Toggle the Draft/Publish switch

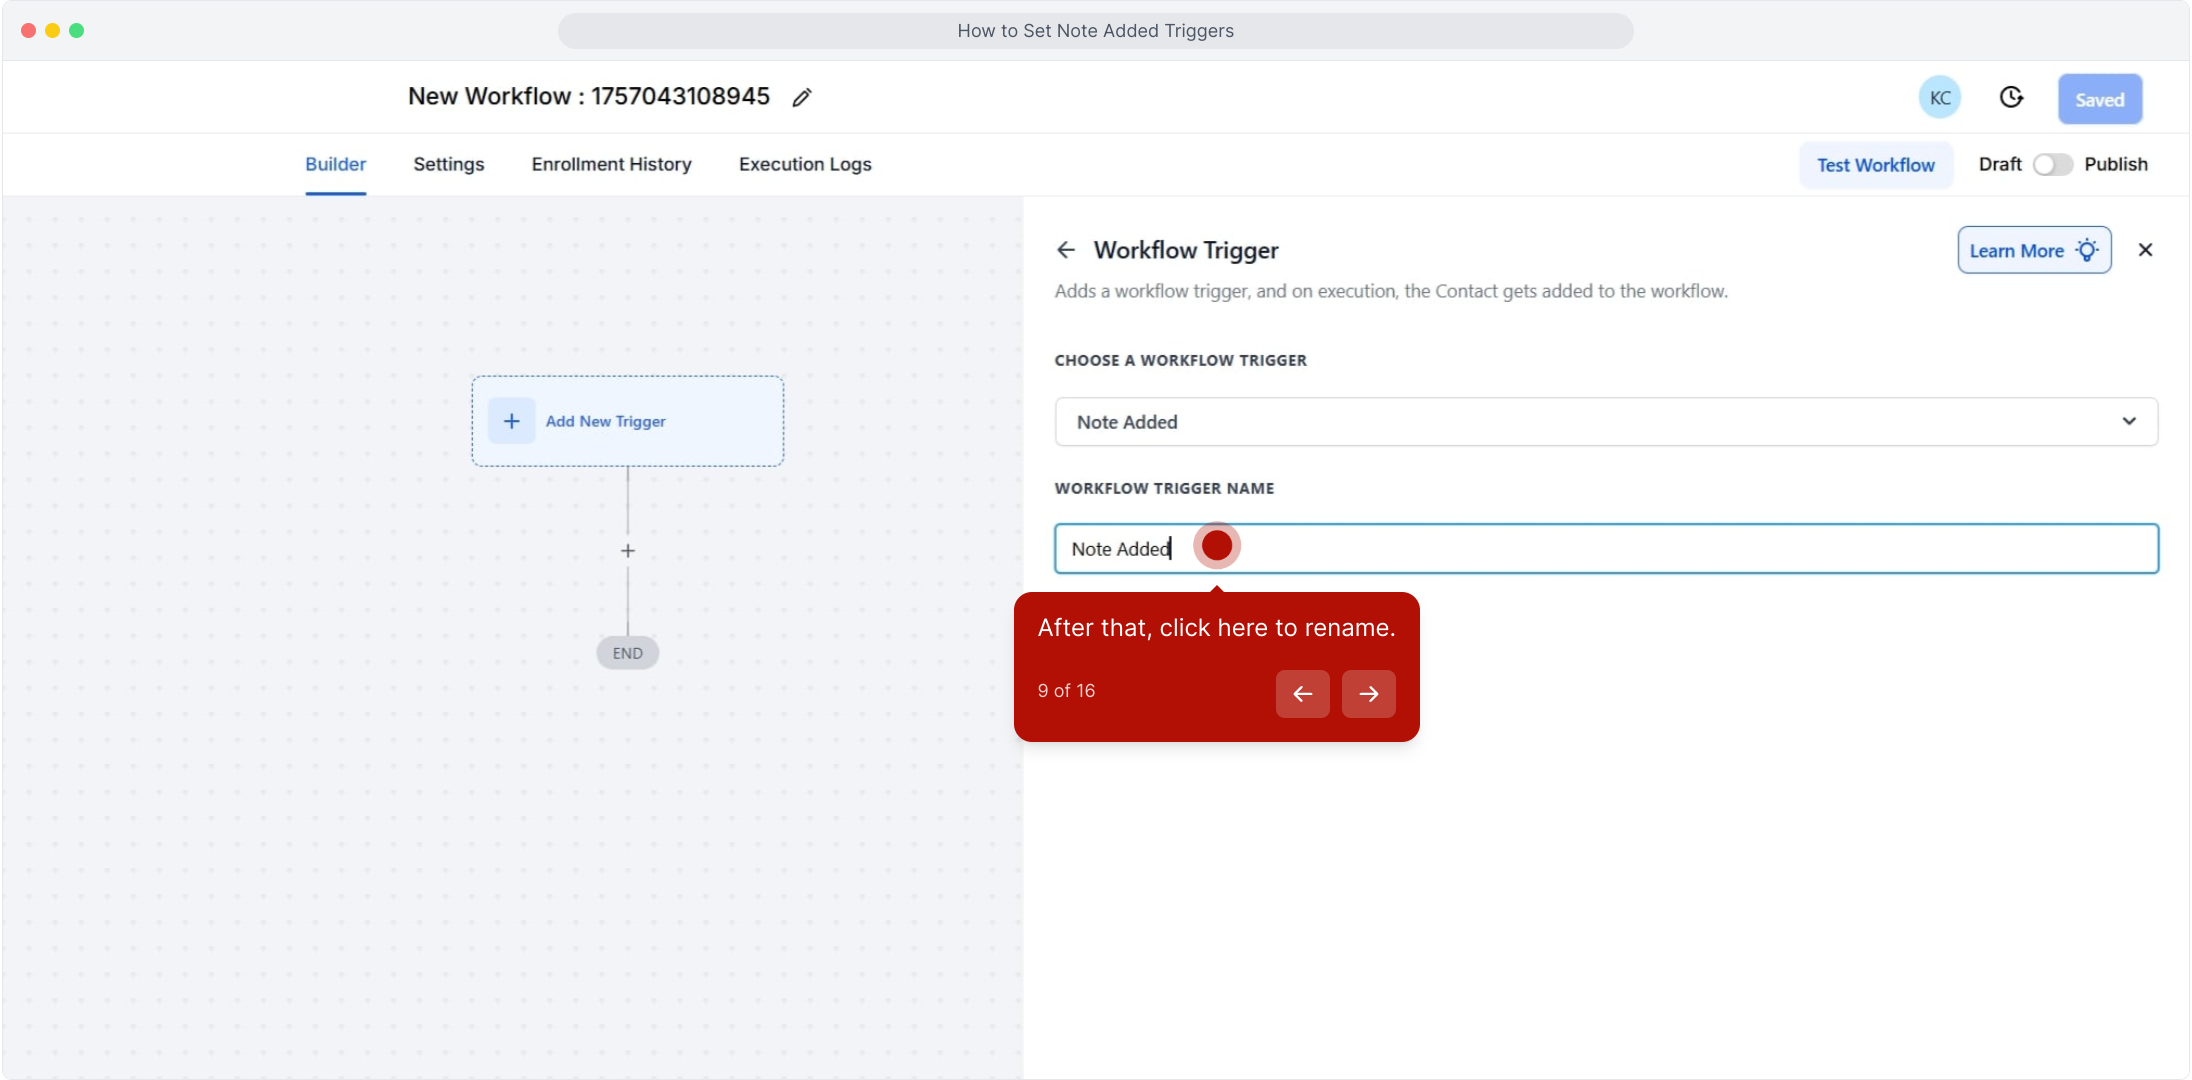[2052, 164]
